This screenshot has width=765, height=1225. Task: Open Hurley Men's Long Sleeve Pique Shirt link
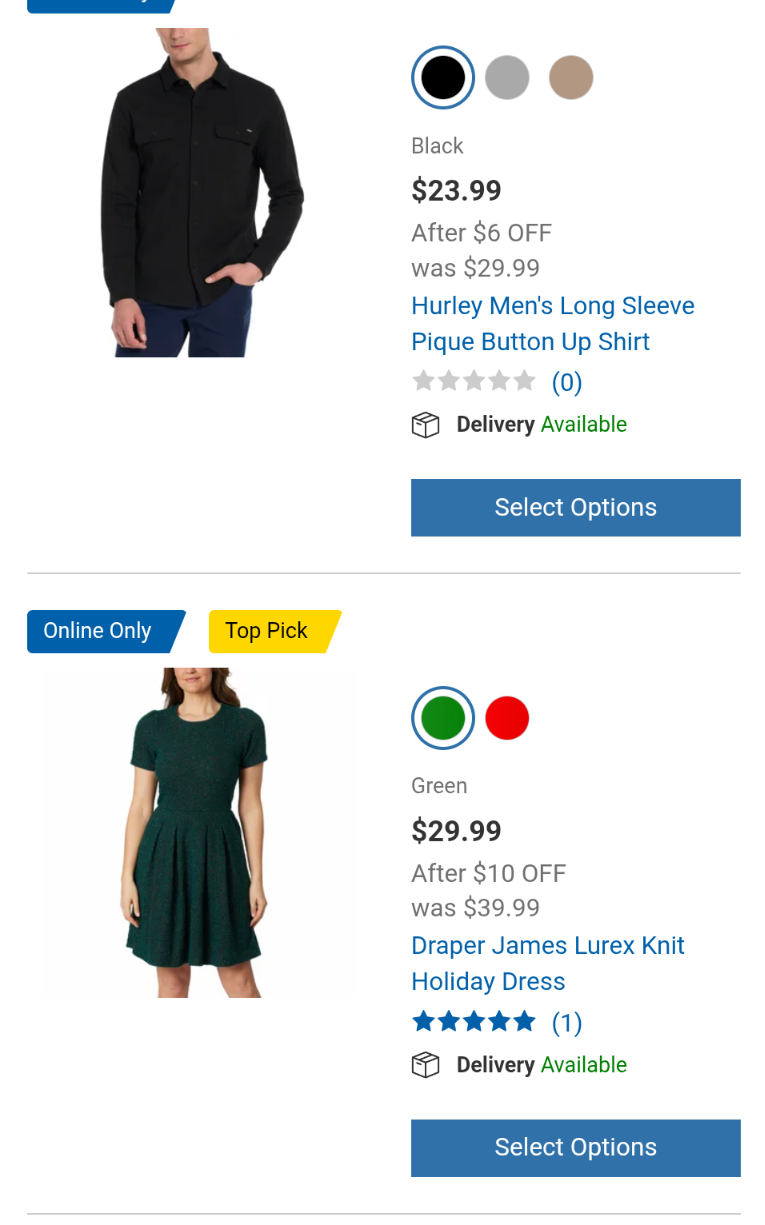pos(552,323)
